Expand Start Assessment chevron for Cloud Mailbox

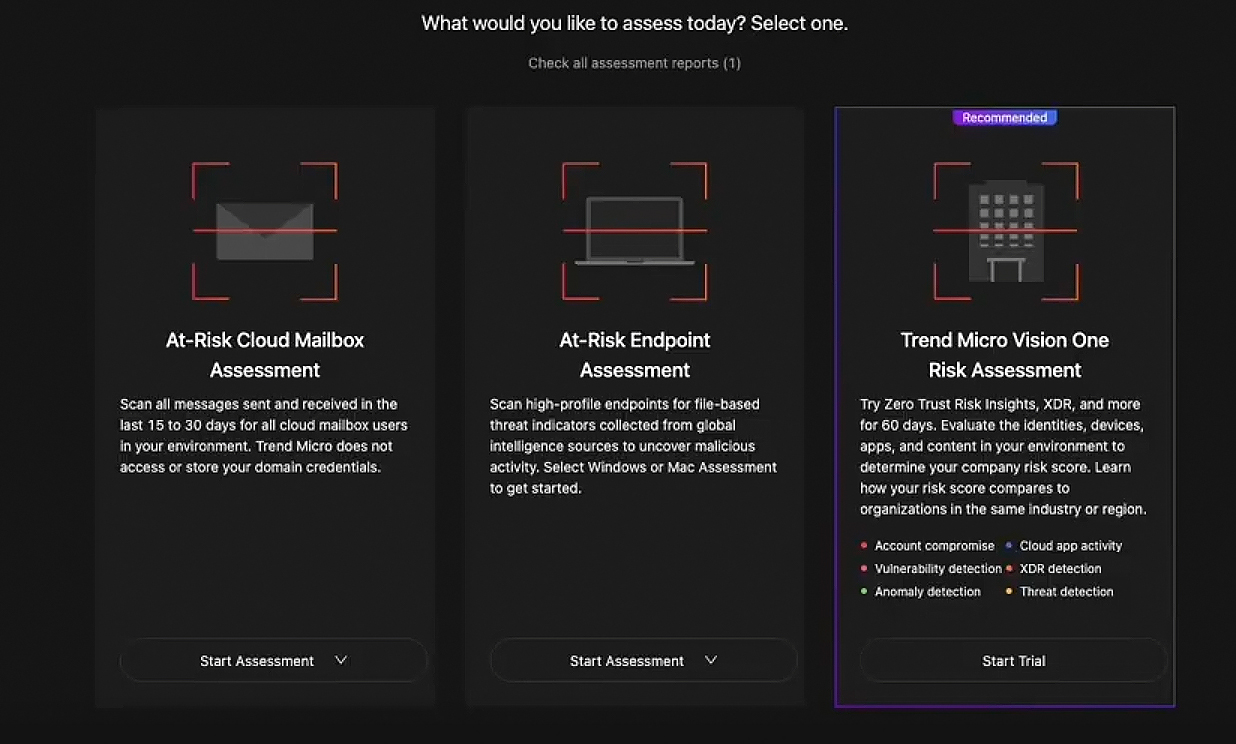pyautogui.click(x=341, y=660)
